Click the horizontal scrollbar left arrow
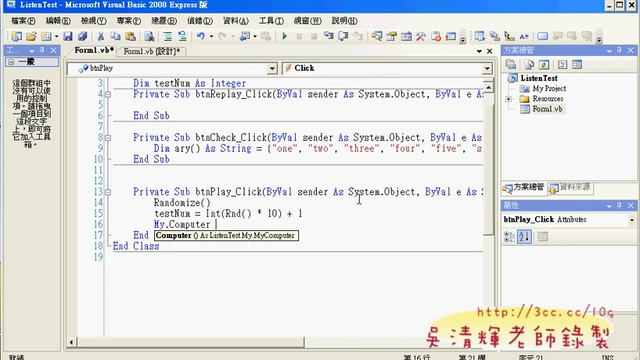The image size is (640, 360). tap(71, 342)
